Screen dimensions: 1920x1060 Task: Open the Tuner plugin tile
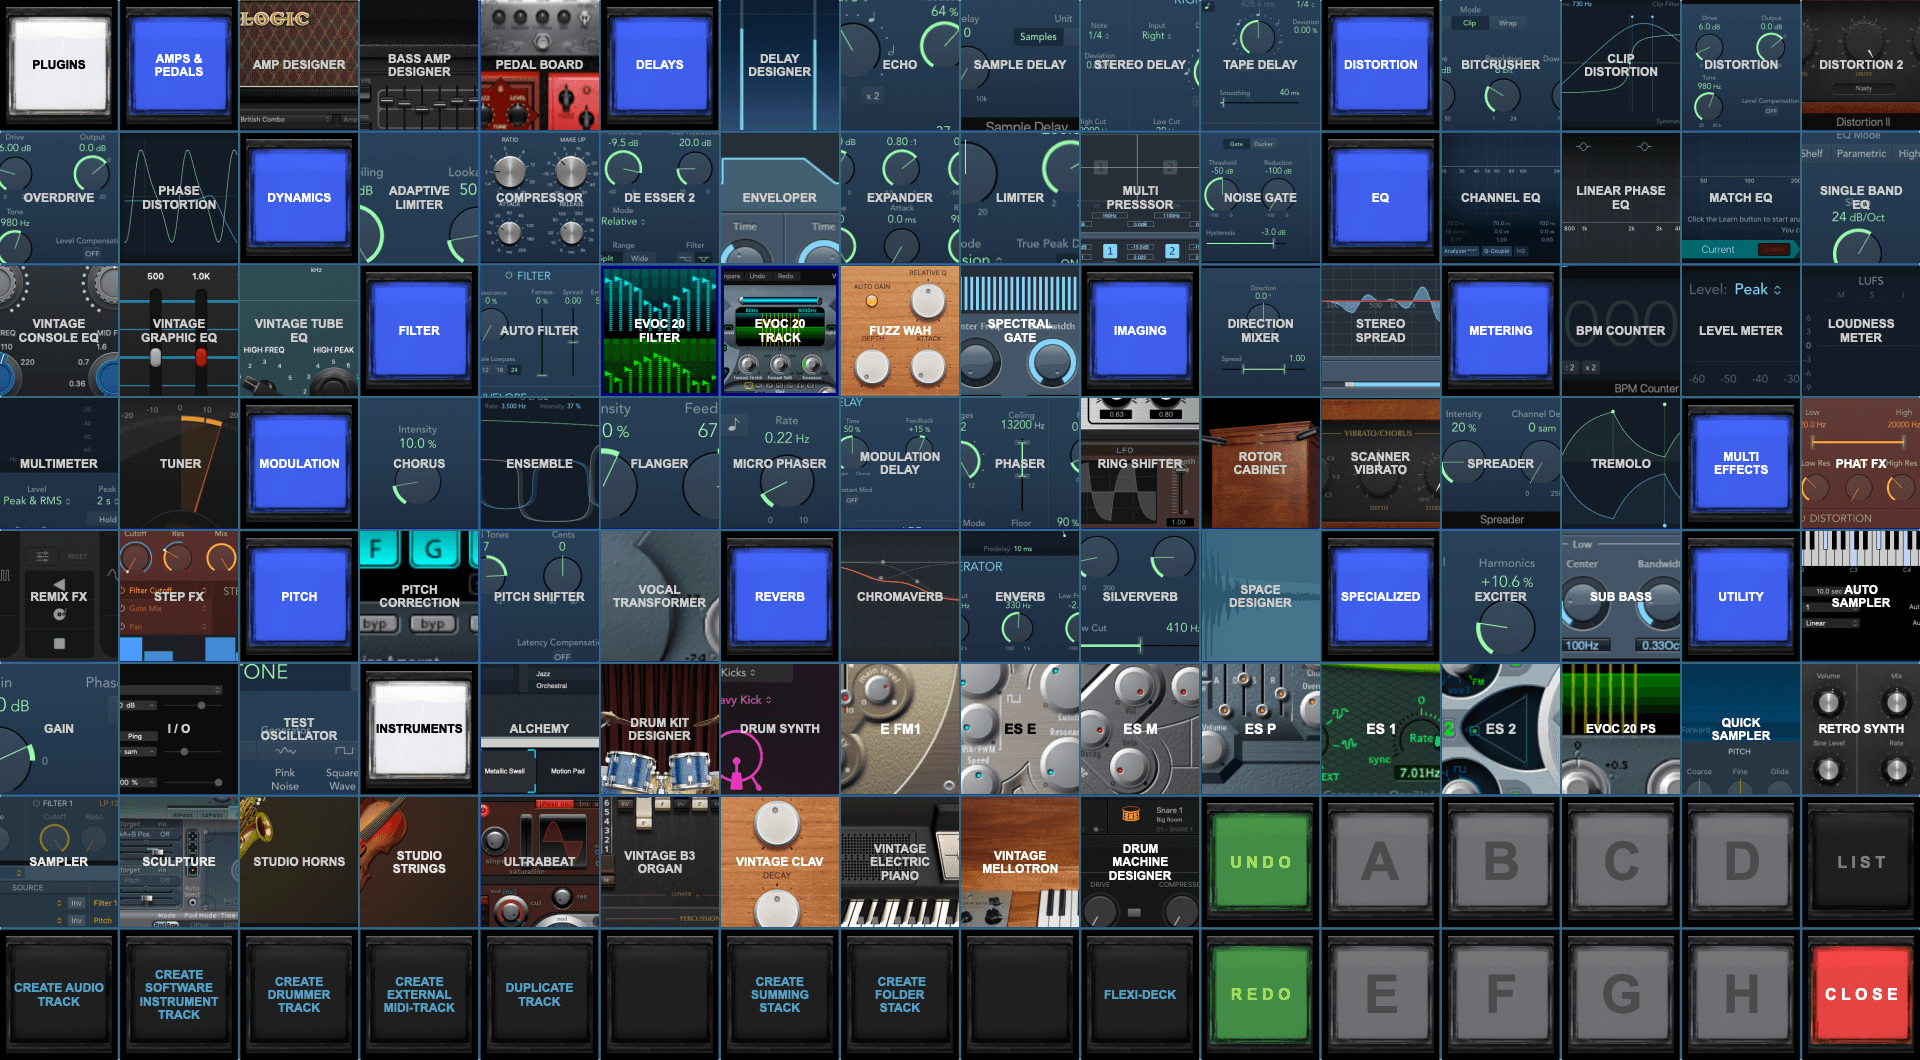(x=180, y=464)
